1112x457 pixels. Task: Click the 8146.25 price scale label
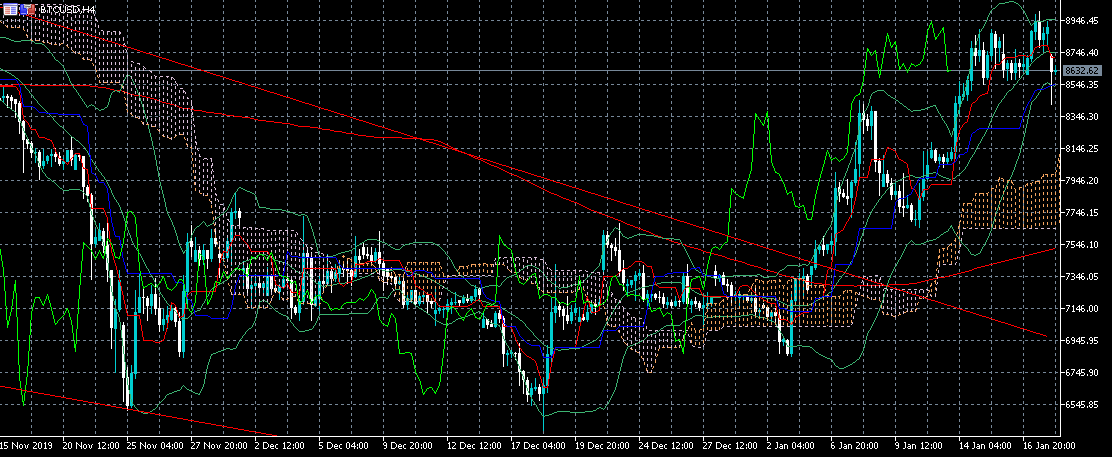coord(1082,148)
